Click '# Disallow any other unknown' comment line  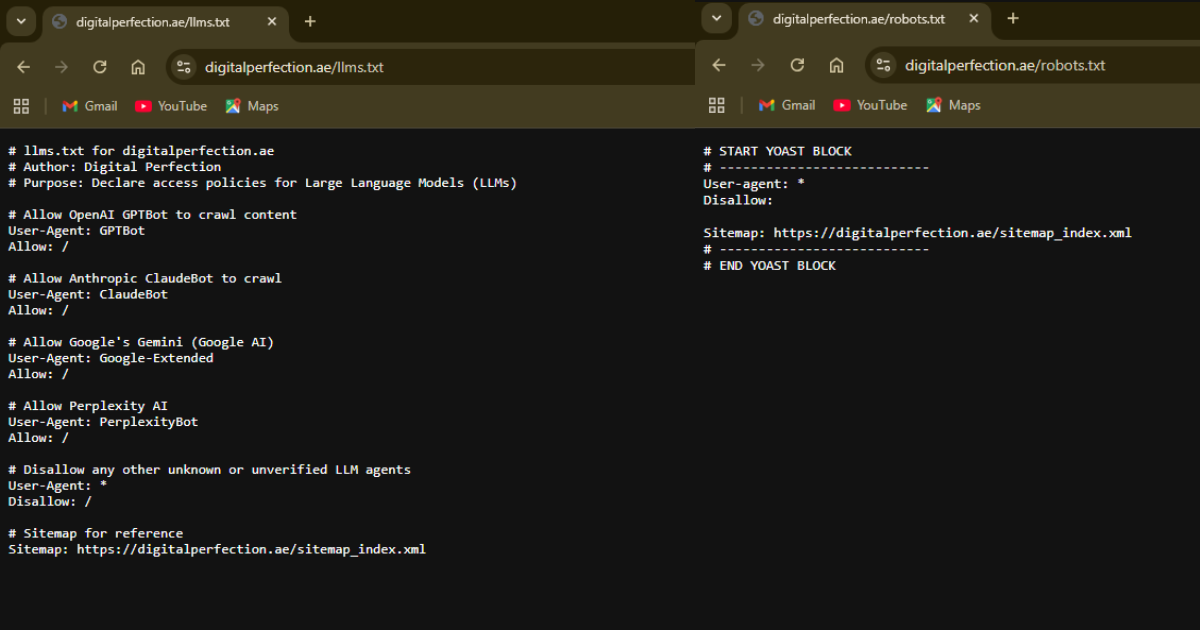point(210,469)
